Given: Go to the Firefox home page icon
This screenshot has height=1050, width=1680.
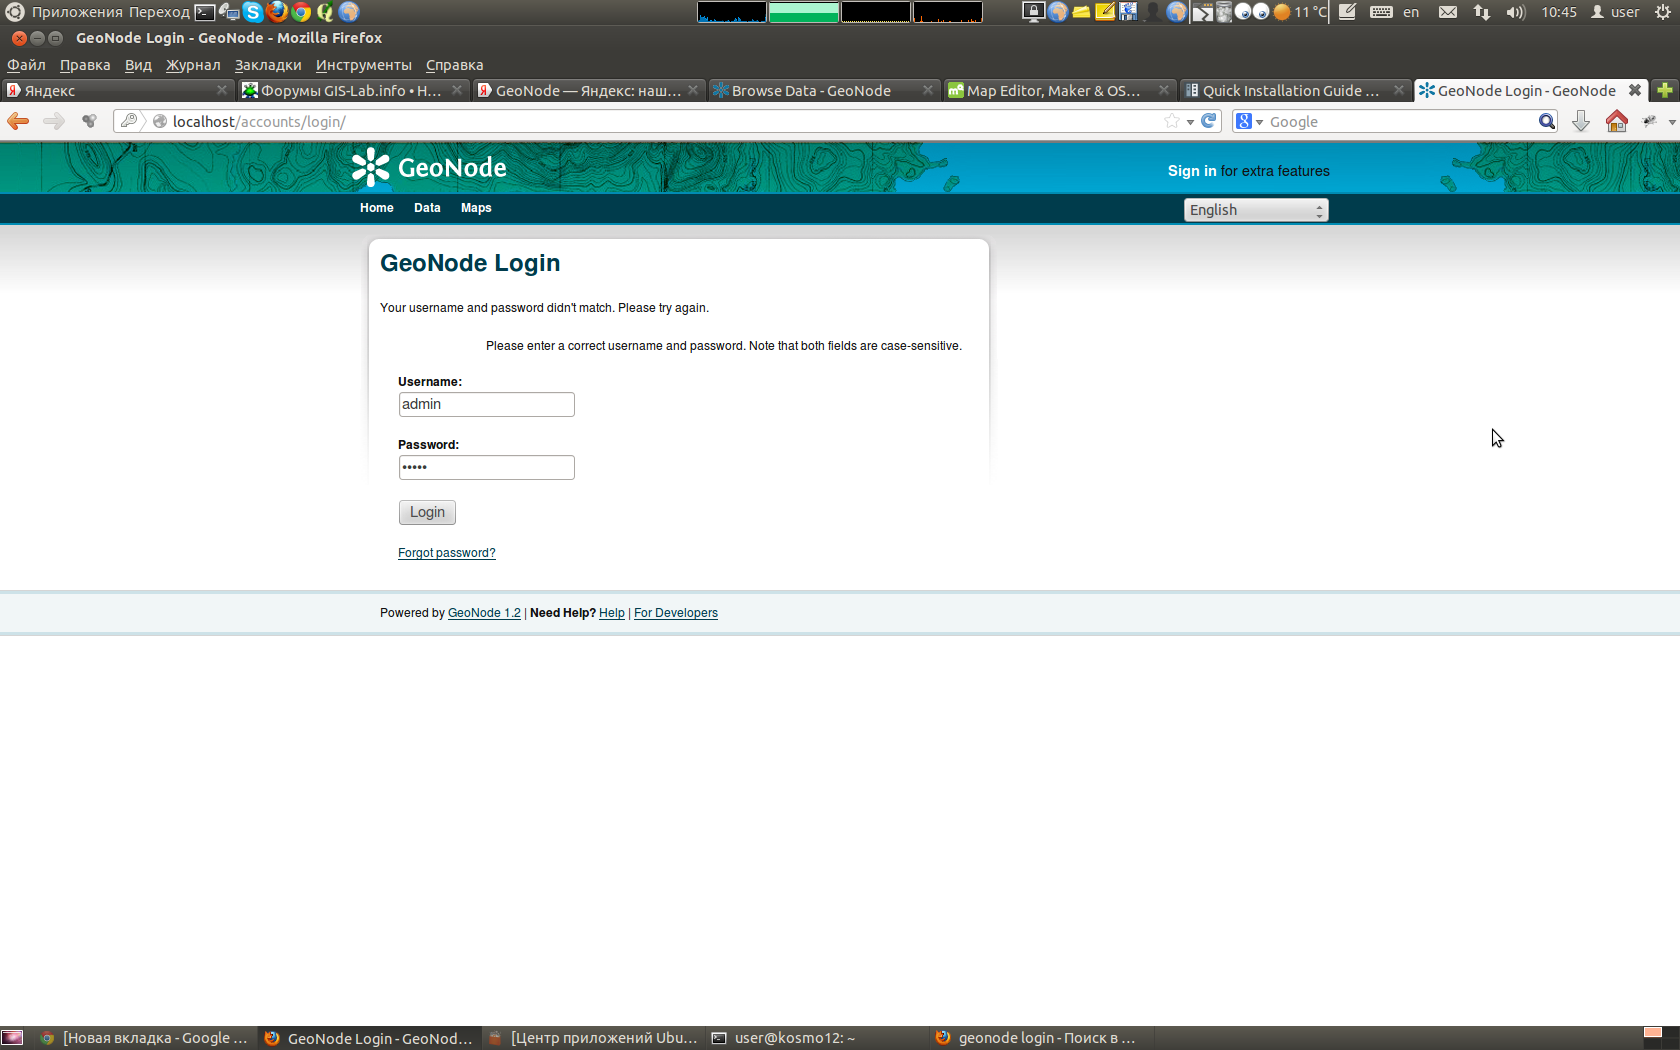Looking at the screenshot, I should (1616, 121).
